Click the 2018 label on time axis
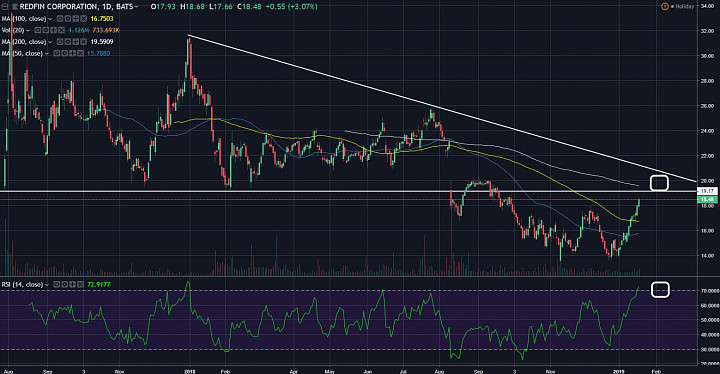The width and height of the screenshot is (720, 374). (x=190, y=371)
